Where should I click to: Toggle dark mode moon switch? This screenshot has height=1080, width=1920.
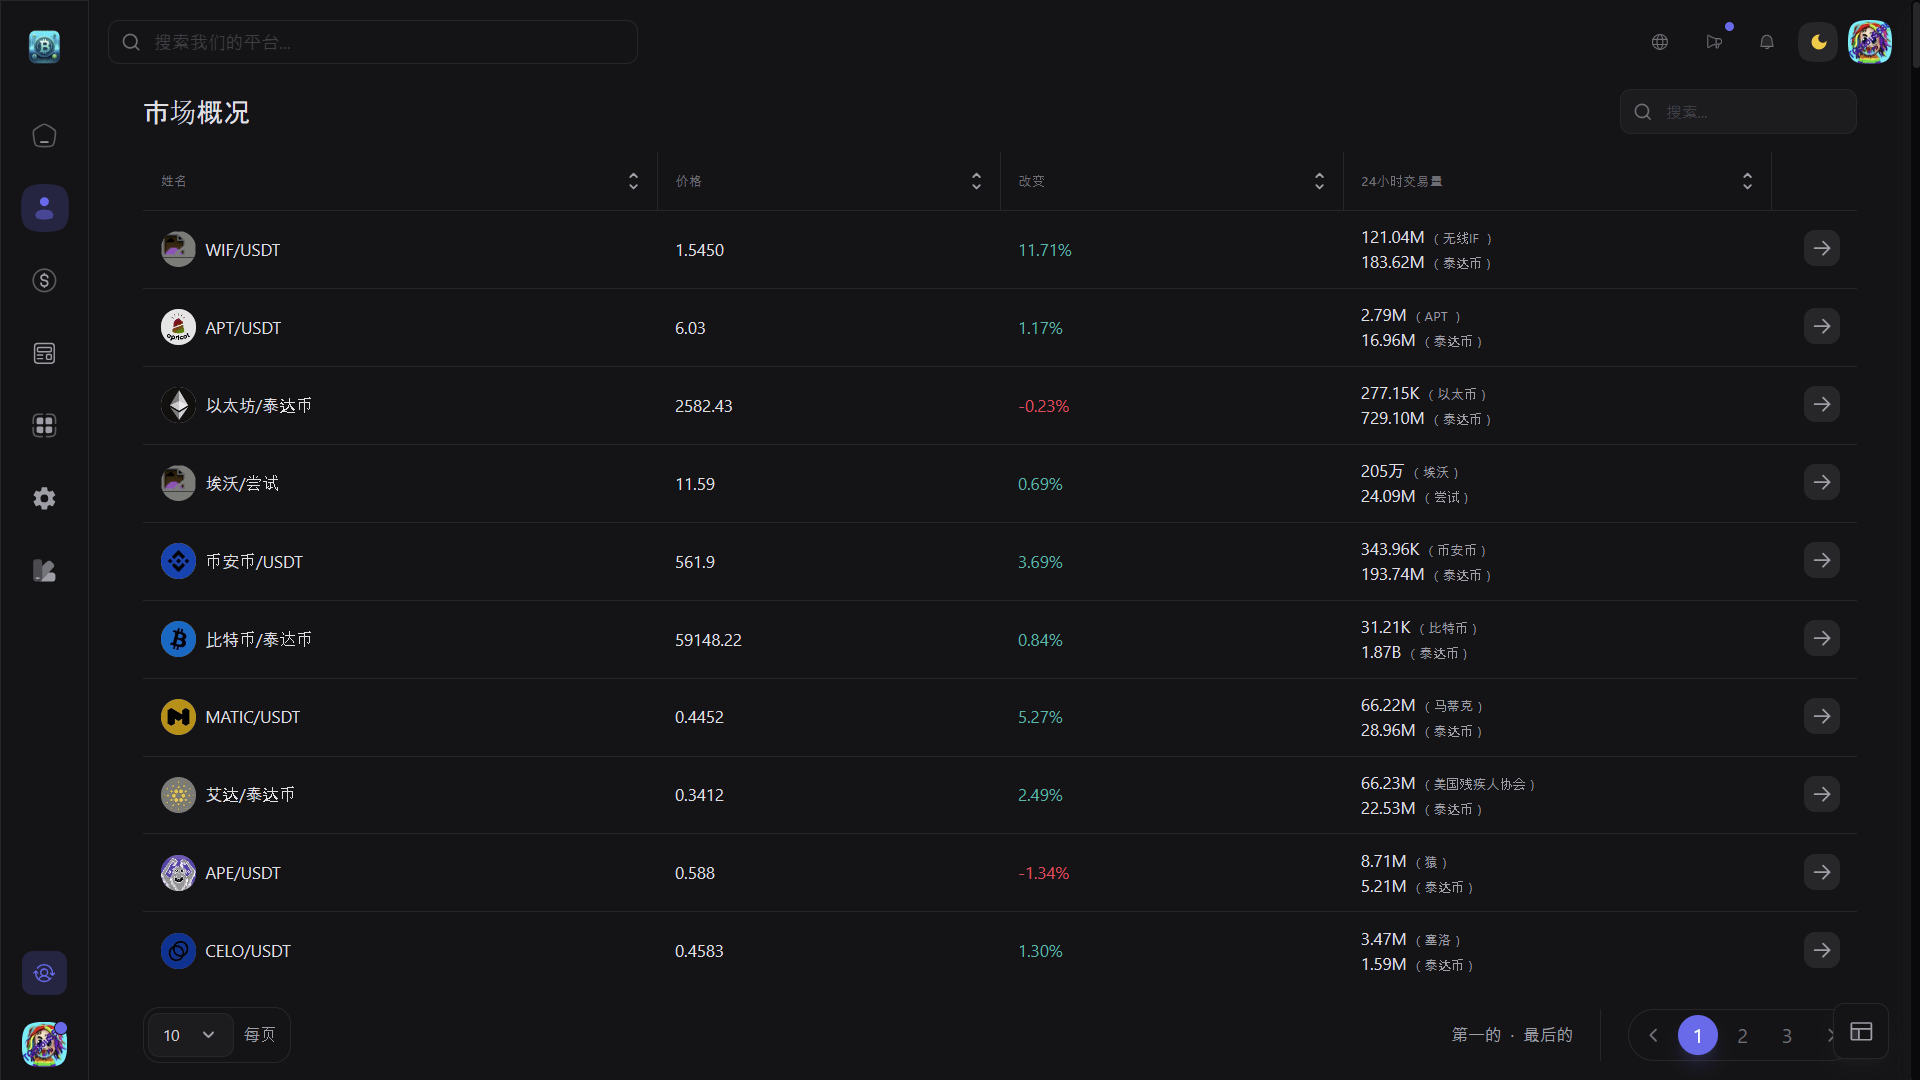1818,42
